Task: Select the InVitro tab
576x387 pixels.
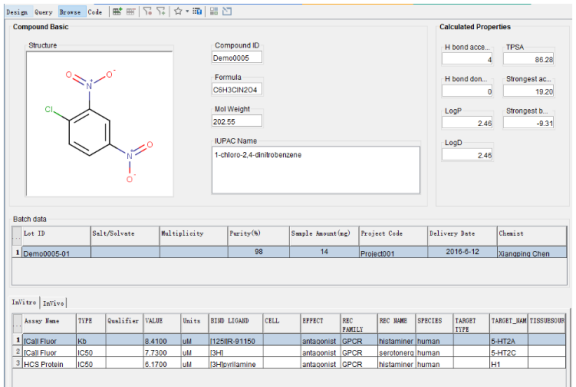Action: click(x=24, y=302)
